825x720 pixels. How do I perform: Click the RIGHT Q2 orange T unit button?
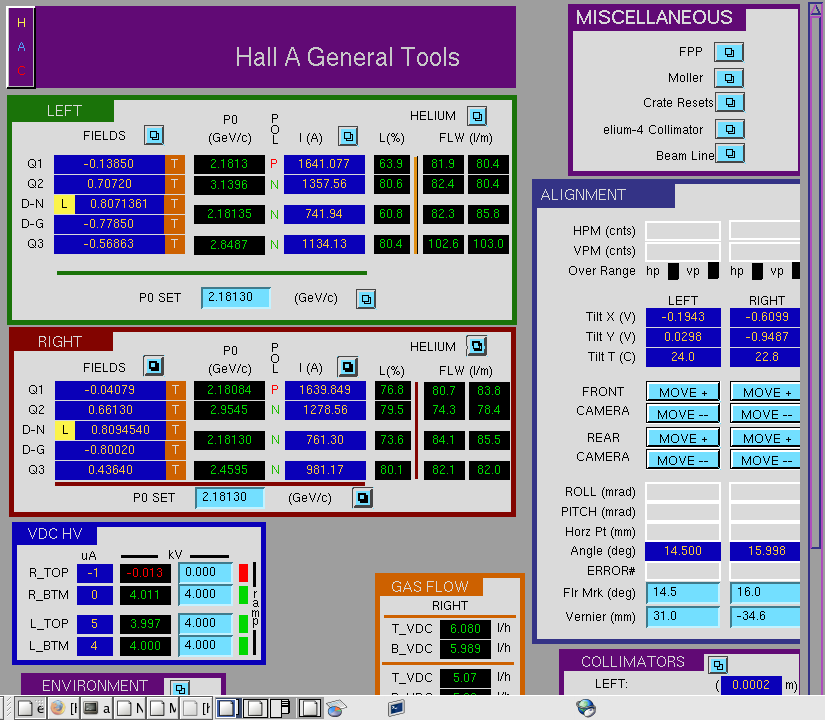(176, 409)
